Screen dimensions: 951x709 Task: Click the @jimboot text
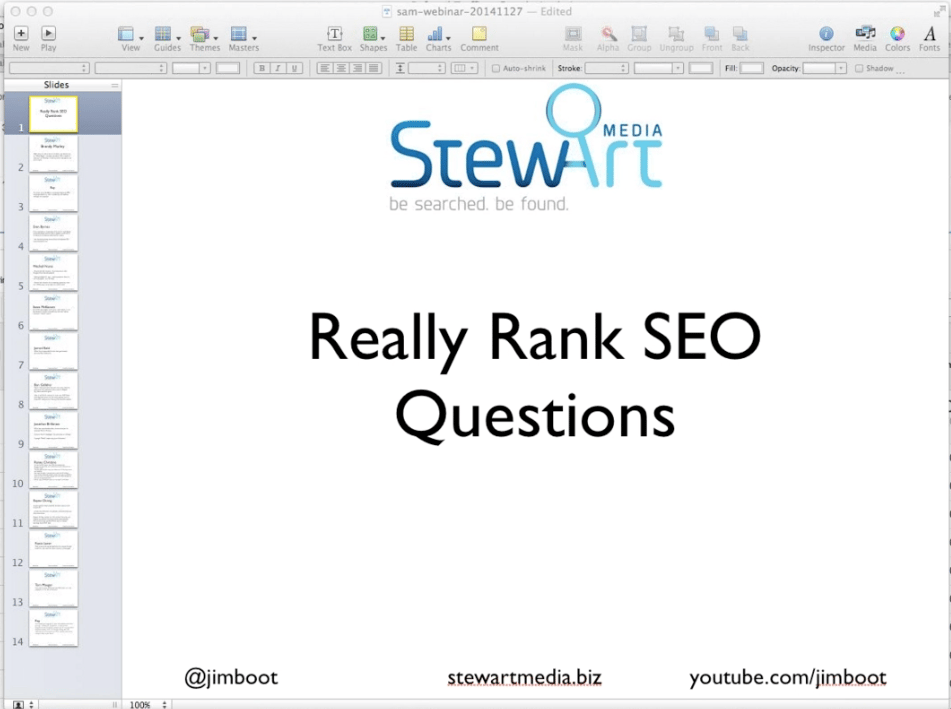231,677
